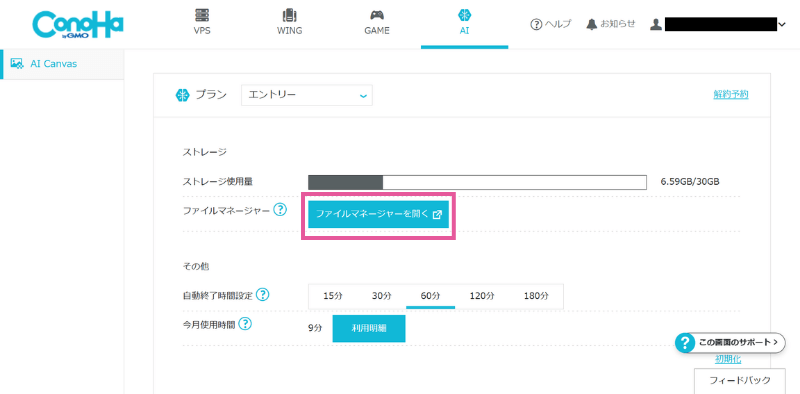800x394 pixels.
Task: Open the プラン dropdown showing エントリー
Action: (307, 95)
